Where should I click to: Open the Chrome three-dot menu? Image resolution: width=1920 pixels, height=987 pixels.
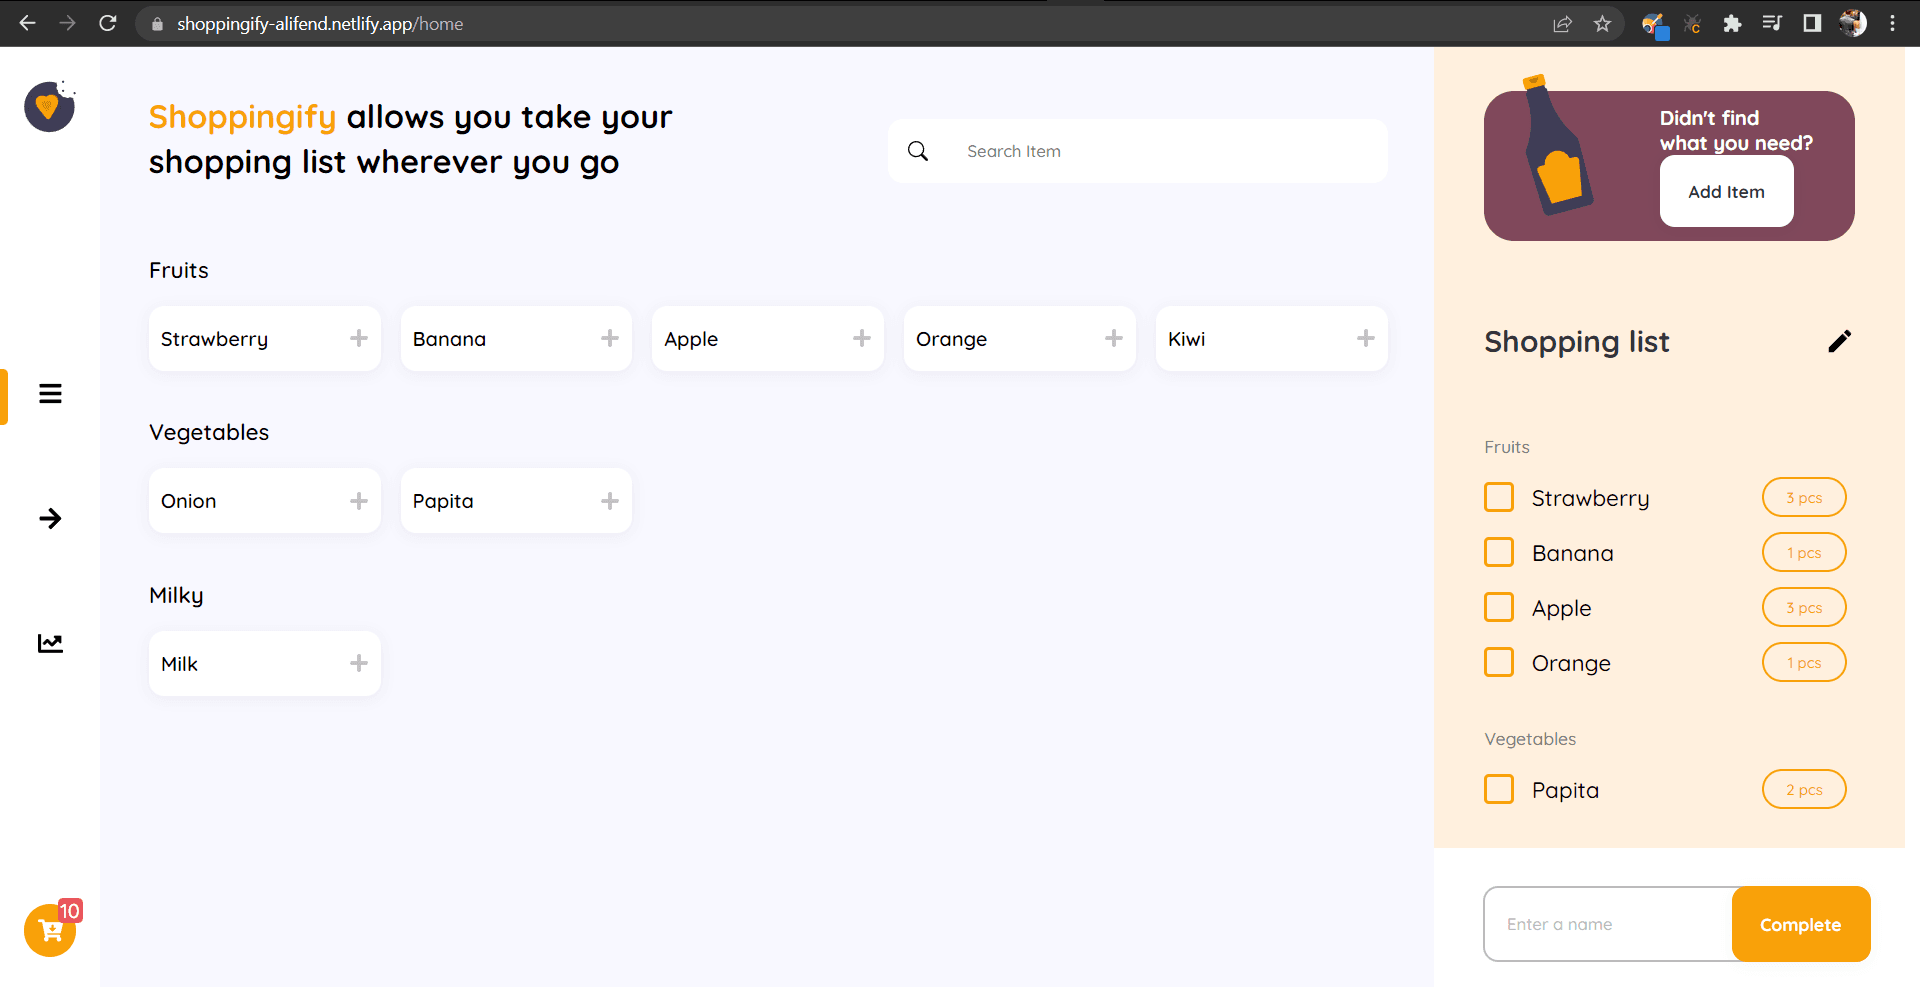pyautogui.click(x=1892, y=24)
